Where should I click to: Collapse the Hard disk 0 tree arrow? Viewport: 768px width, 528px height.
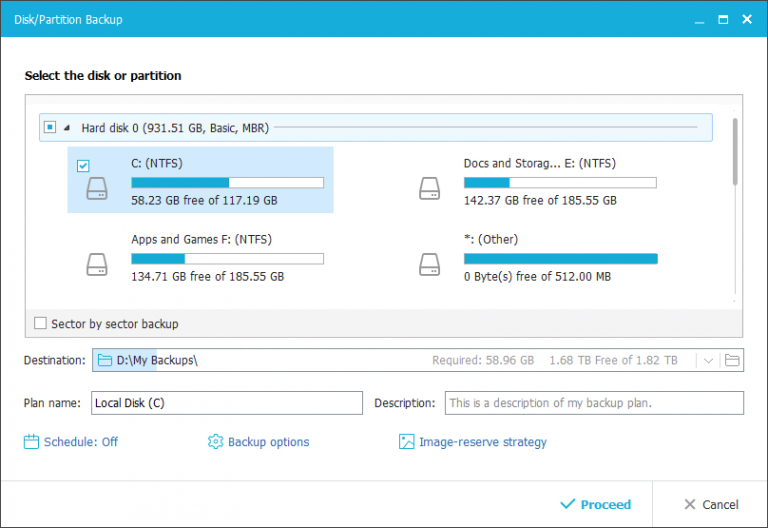67,128
